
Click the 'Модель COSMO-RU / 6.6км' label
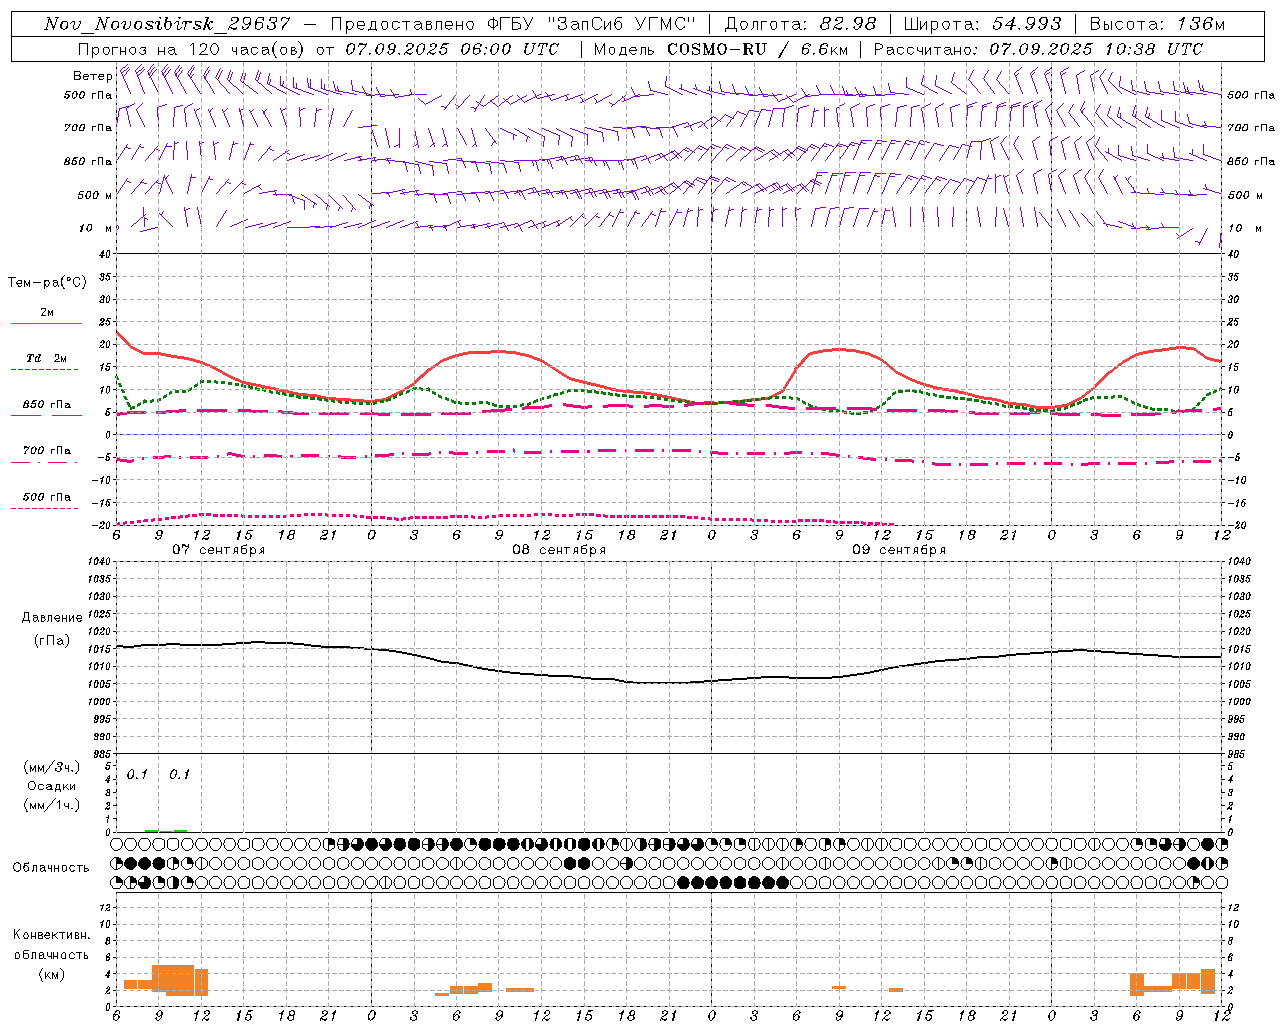click(721, 49)
